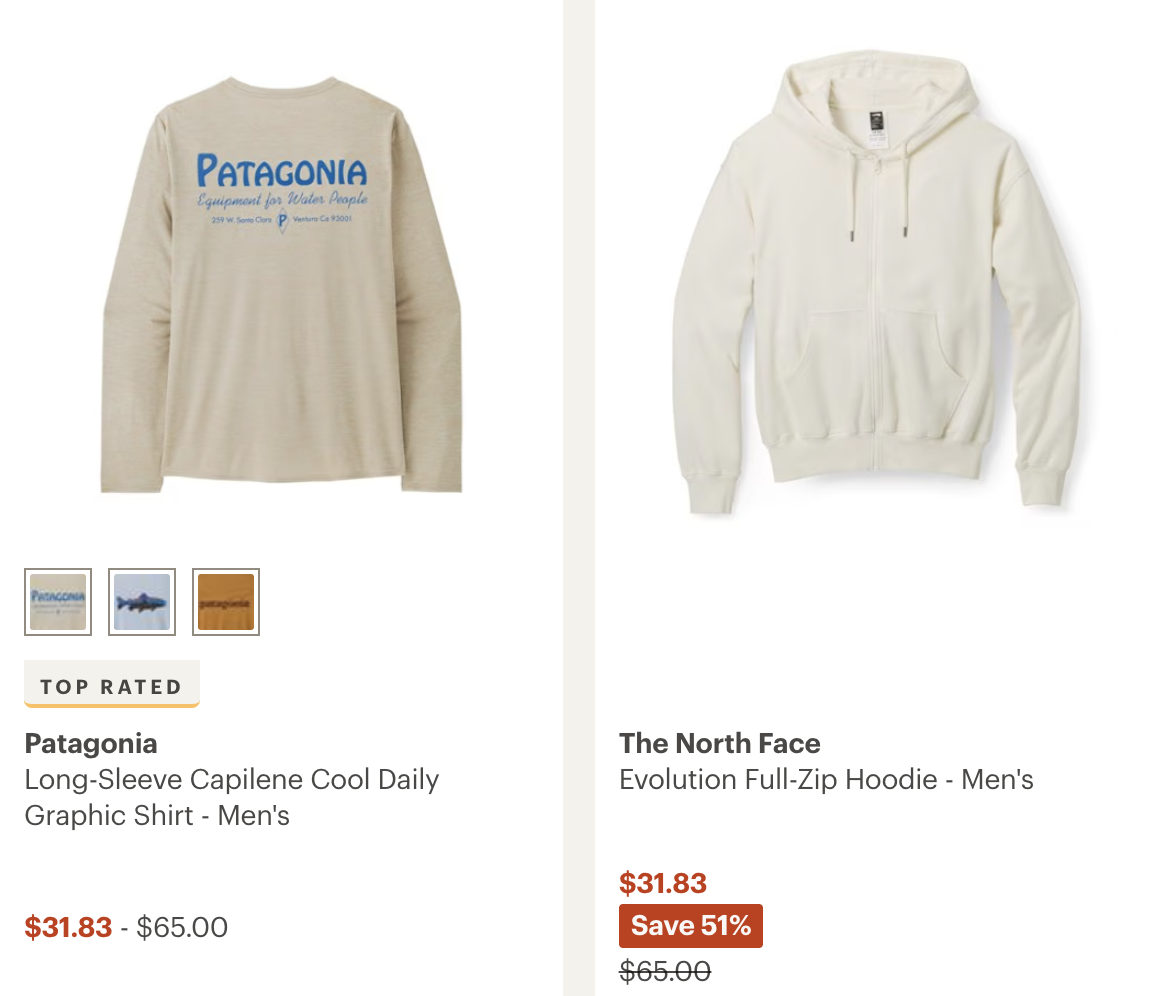Select the light blue fish graphic swatch
The width and height of the screenshot is (1156, 996).
(x=142, y=602)
